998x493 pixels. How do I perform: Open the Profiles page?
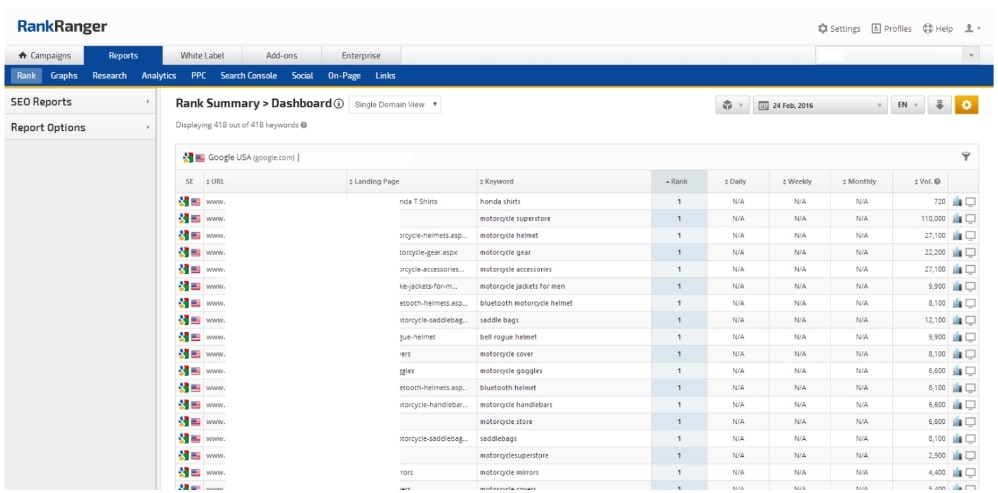tap(891, 29)
